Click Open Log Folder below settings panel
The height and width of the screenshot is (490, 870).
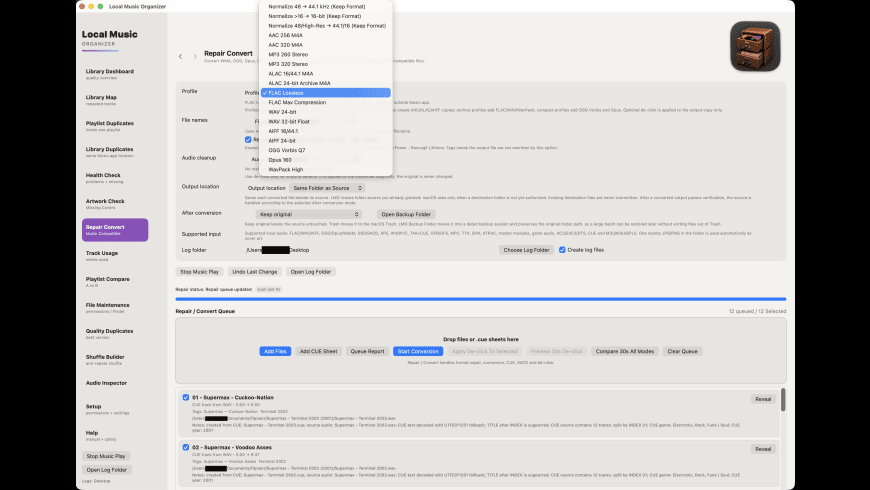click(x=311, y=272)
